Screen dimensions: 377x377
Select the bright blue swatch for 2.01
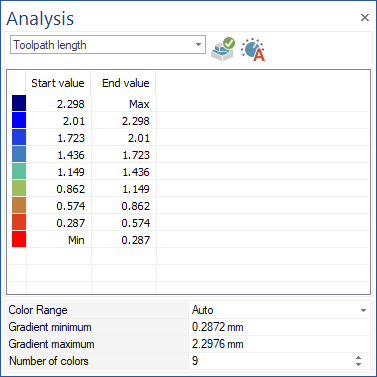pyautogui.click(x=19, y=120)
